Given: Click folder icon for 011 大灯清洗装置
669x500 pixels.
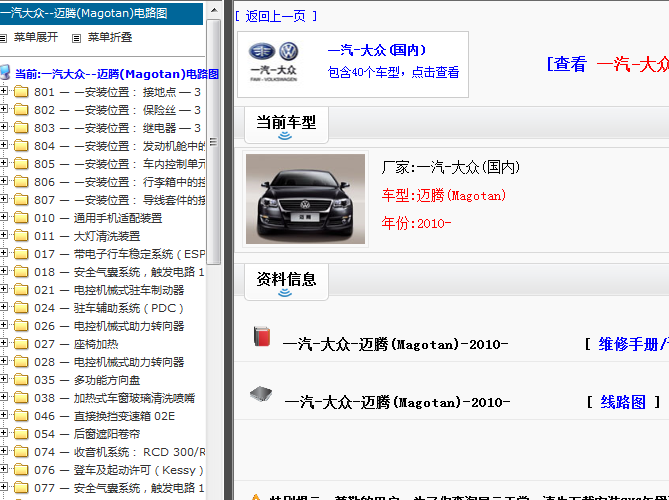Looking at the screenshot, I should (x=21, y=235).
